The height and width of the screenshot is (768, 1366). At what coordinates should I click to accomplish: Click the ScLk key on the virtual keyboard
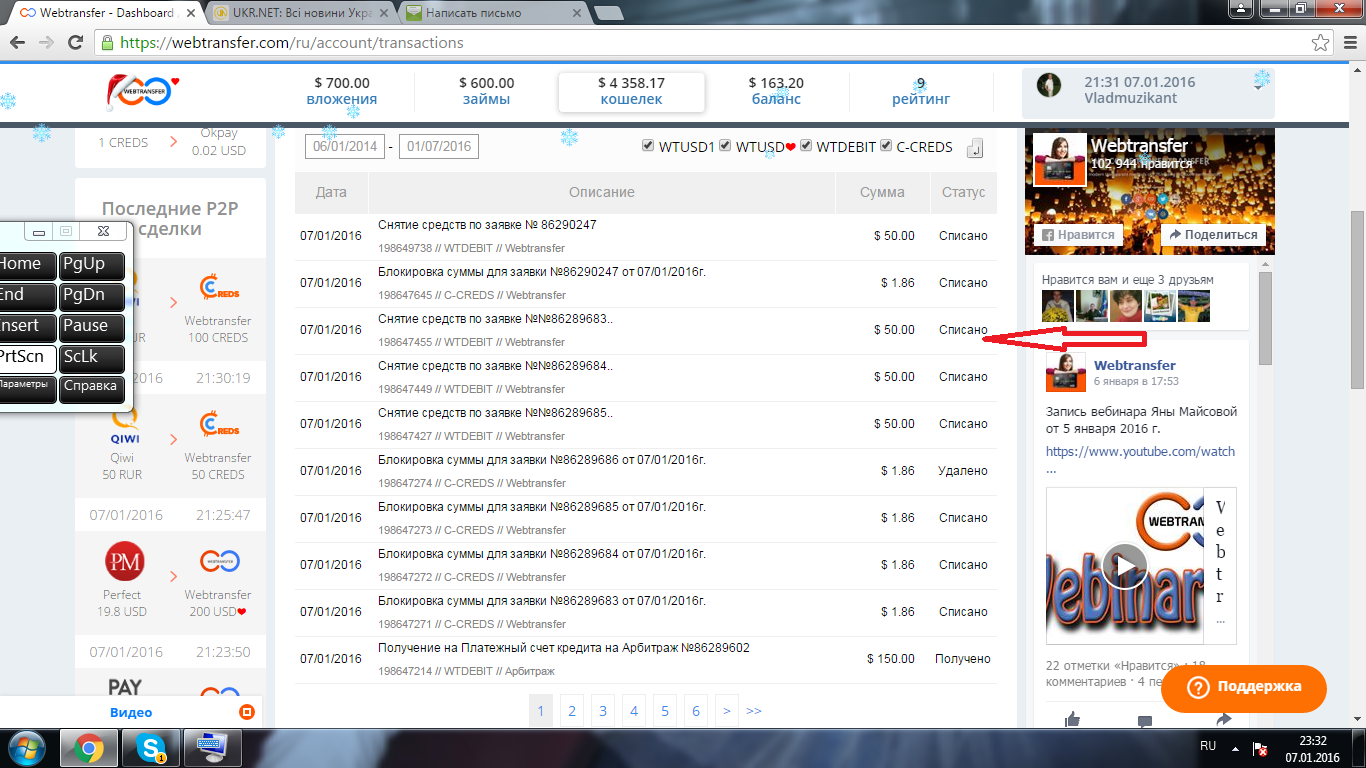click(x=92, y=358)
